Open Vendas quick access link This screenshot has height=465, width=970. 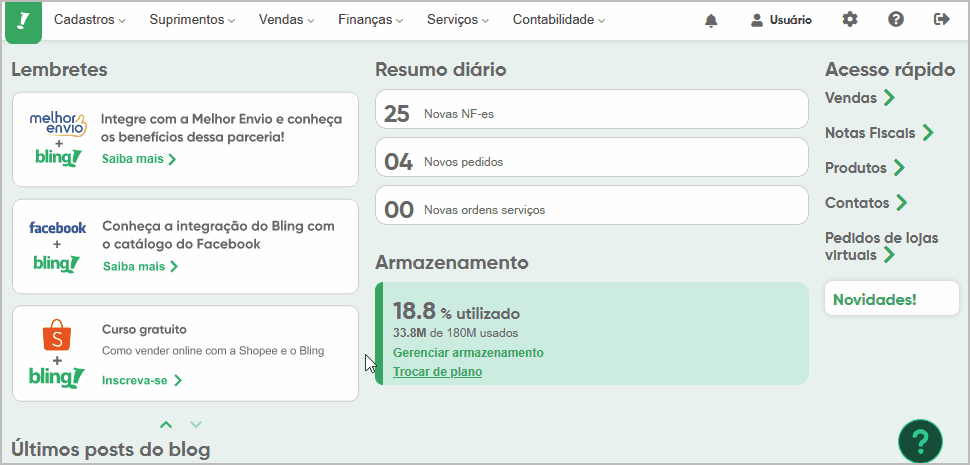click(860, 98)
